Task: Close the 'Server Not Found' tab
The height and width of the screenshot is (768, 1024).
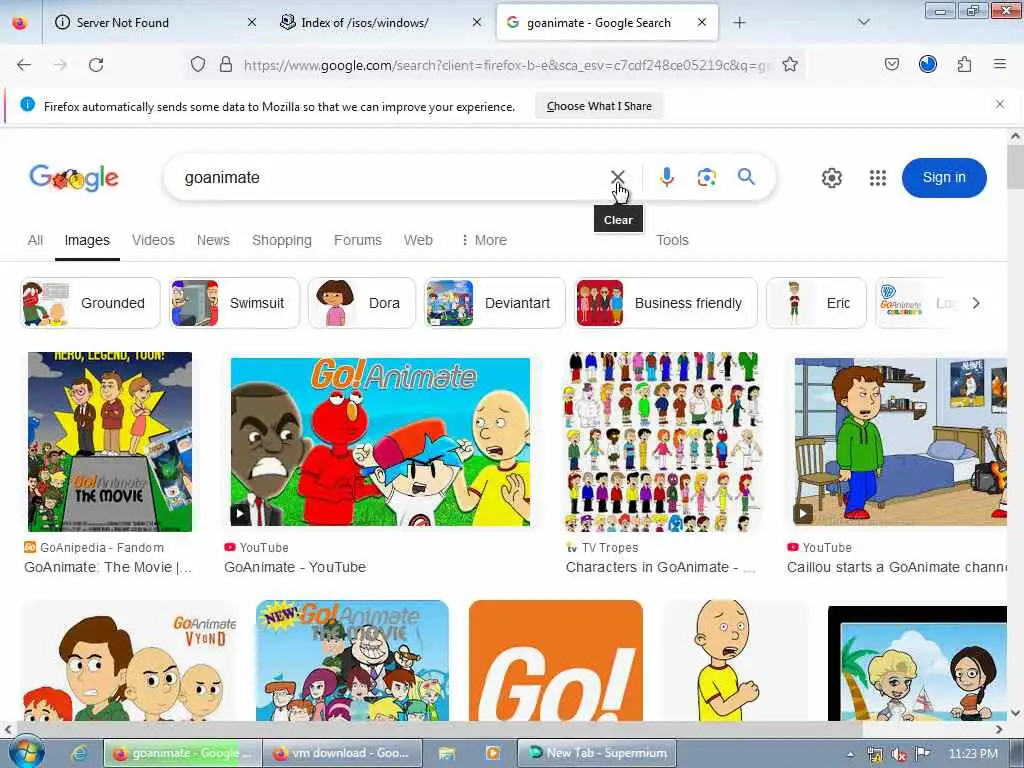Action: [x=252, y=23]
